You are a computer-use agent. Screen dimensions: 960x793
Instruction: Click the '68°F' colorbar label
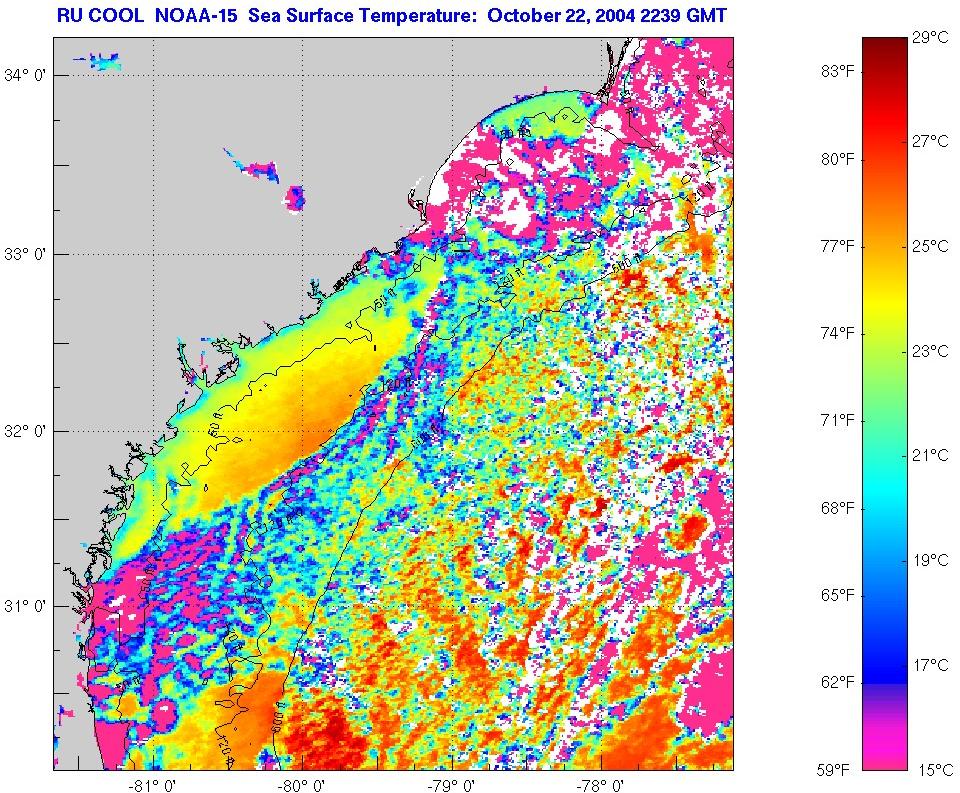click(x=838, y=508)
